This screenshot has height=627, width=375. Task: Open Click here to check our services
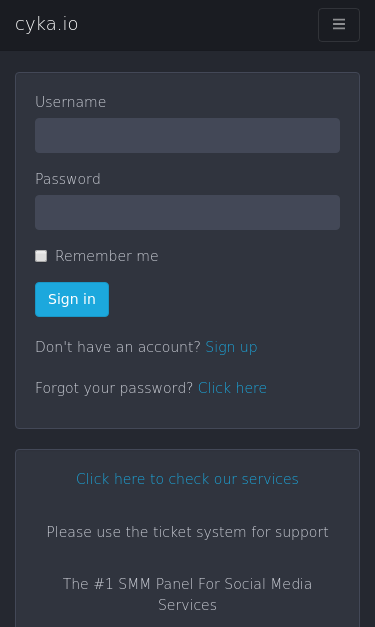pos(188,479)
